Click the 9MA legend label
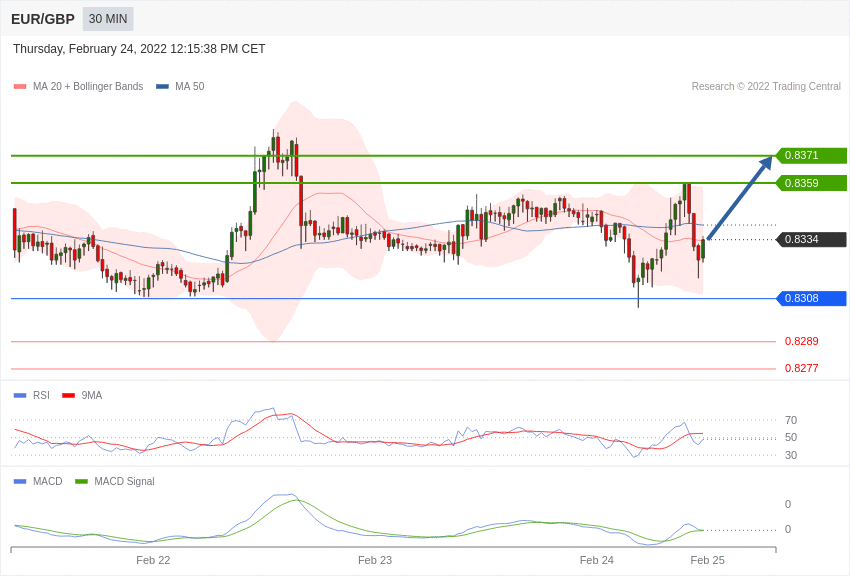Image resolution: width=850 pixels, height=576 pixels. tap(92, 396)
